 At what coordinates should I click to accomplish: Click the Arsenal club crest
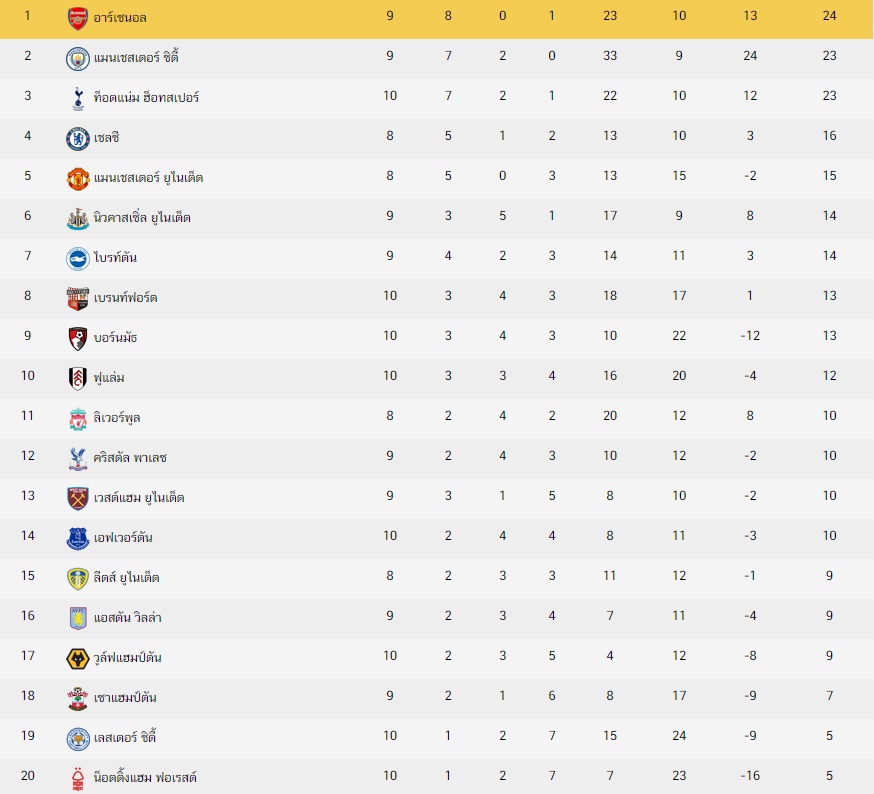(x=77, y=18)
